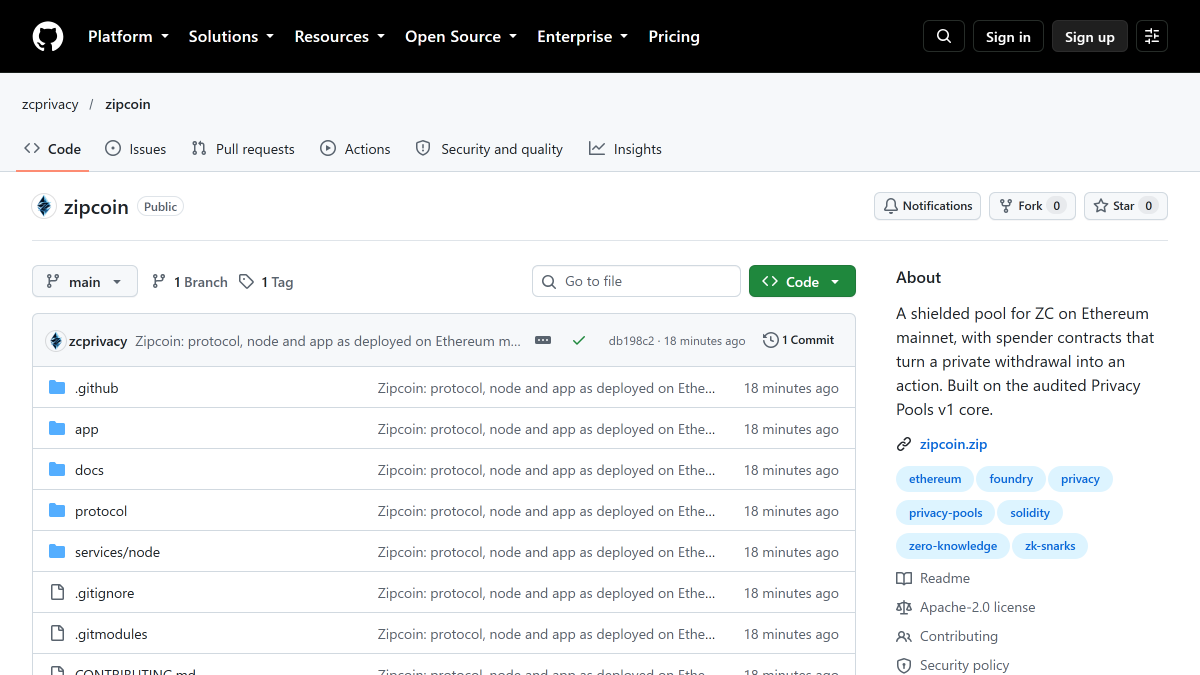Click the .github folder icon
Viewport: 1200px width, 675px height.
click(x=57, y=388)
